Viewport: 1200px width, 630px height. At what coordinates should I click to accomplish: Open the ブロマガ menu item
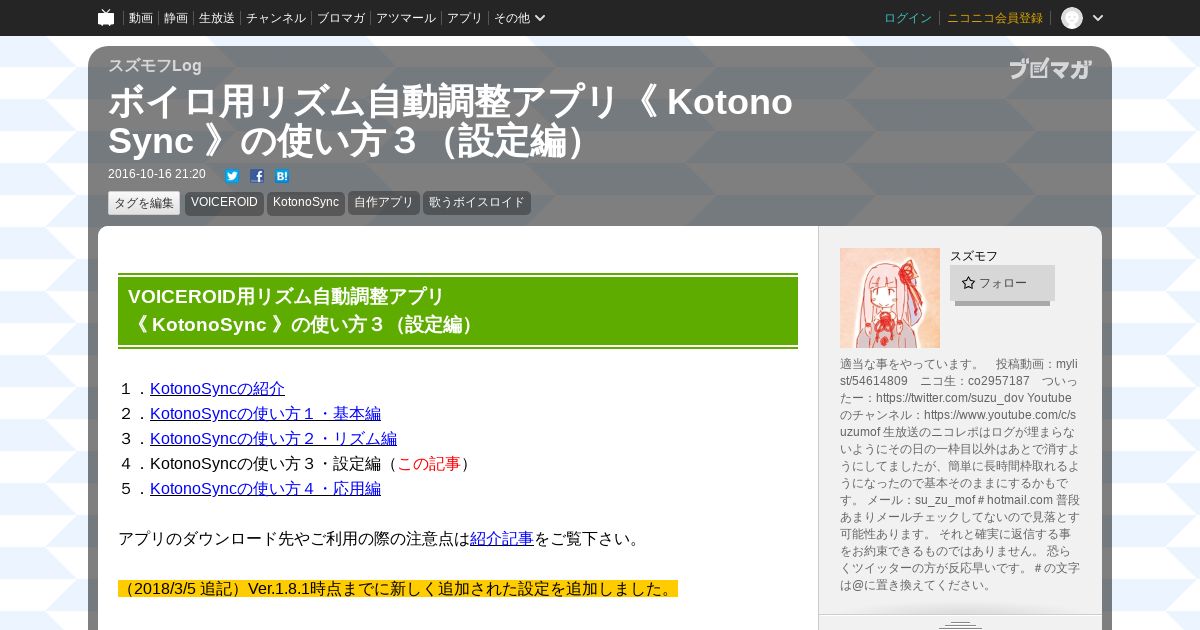coord(341,18)
